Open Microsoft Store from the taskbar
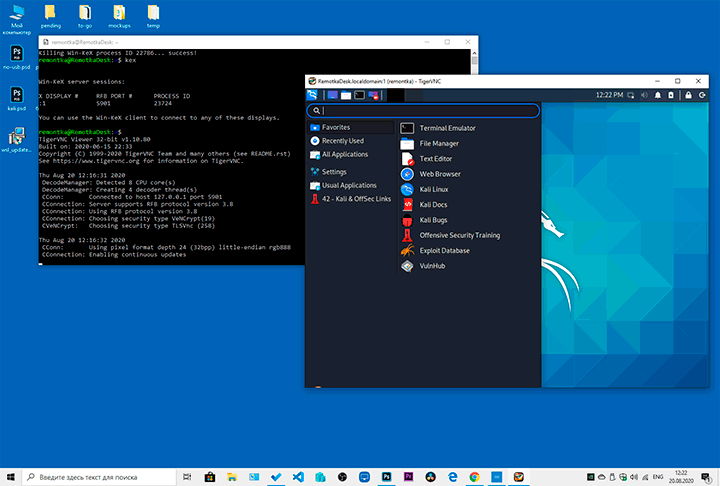This screenshot has width=720, height=486. (x=210, y=477)
